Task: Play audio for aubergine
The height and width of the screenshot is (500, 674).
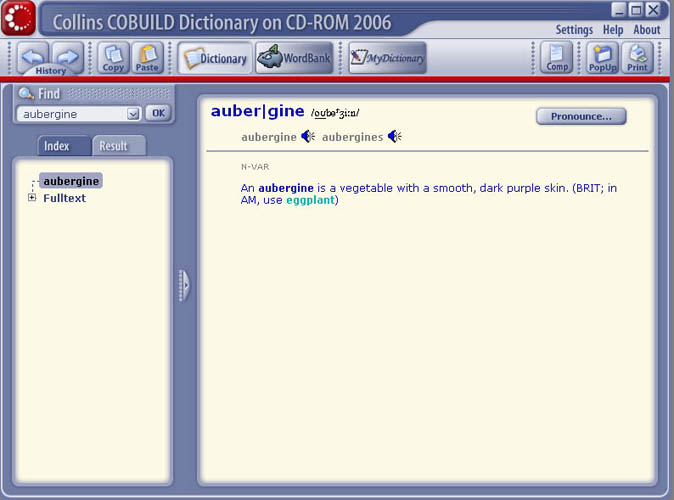Action: point(308,137)
